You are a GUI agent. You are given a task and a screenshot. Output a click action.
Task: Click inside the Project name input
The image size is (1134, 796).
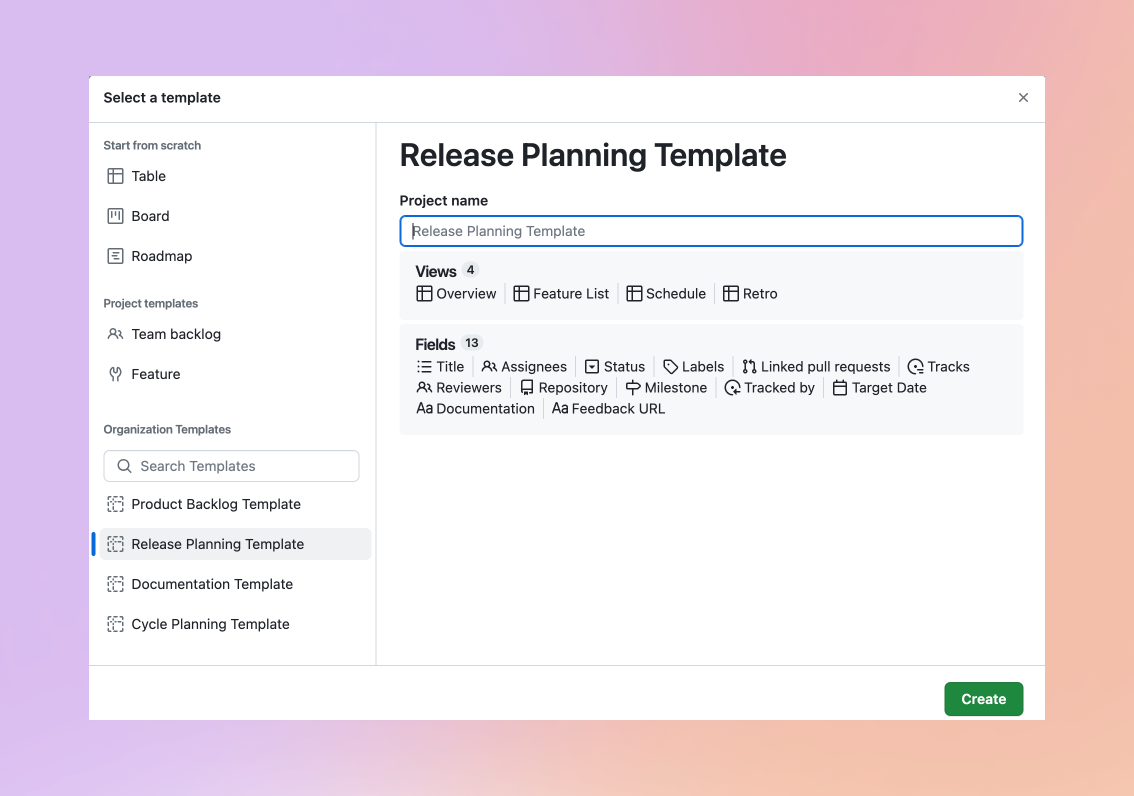[x=710, y=231]
